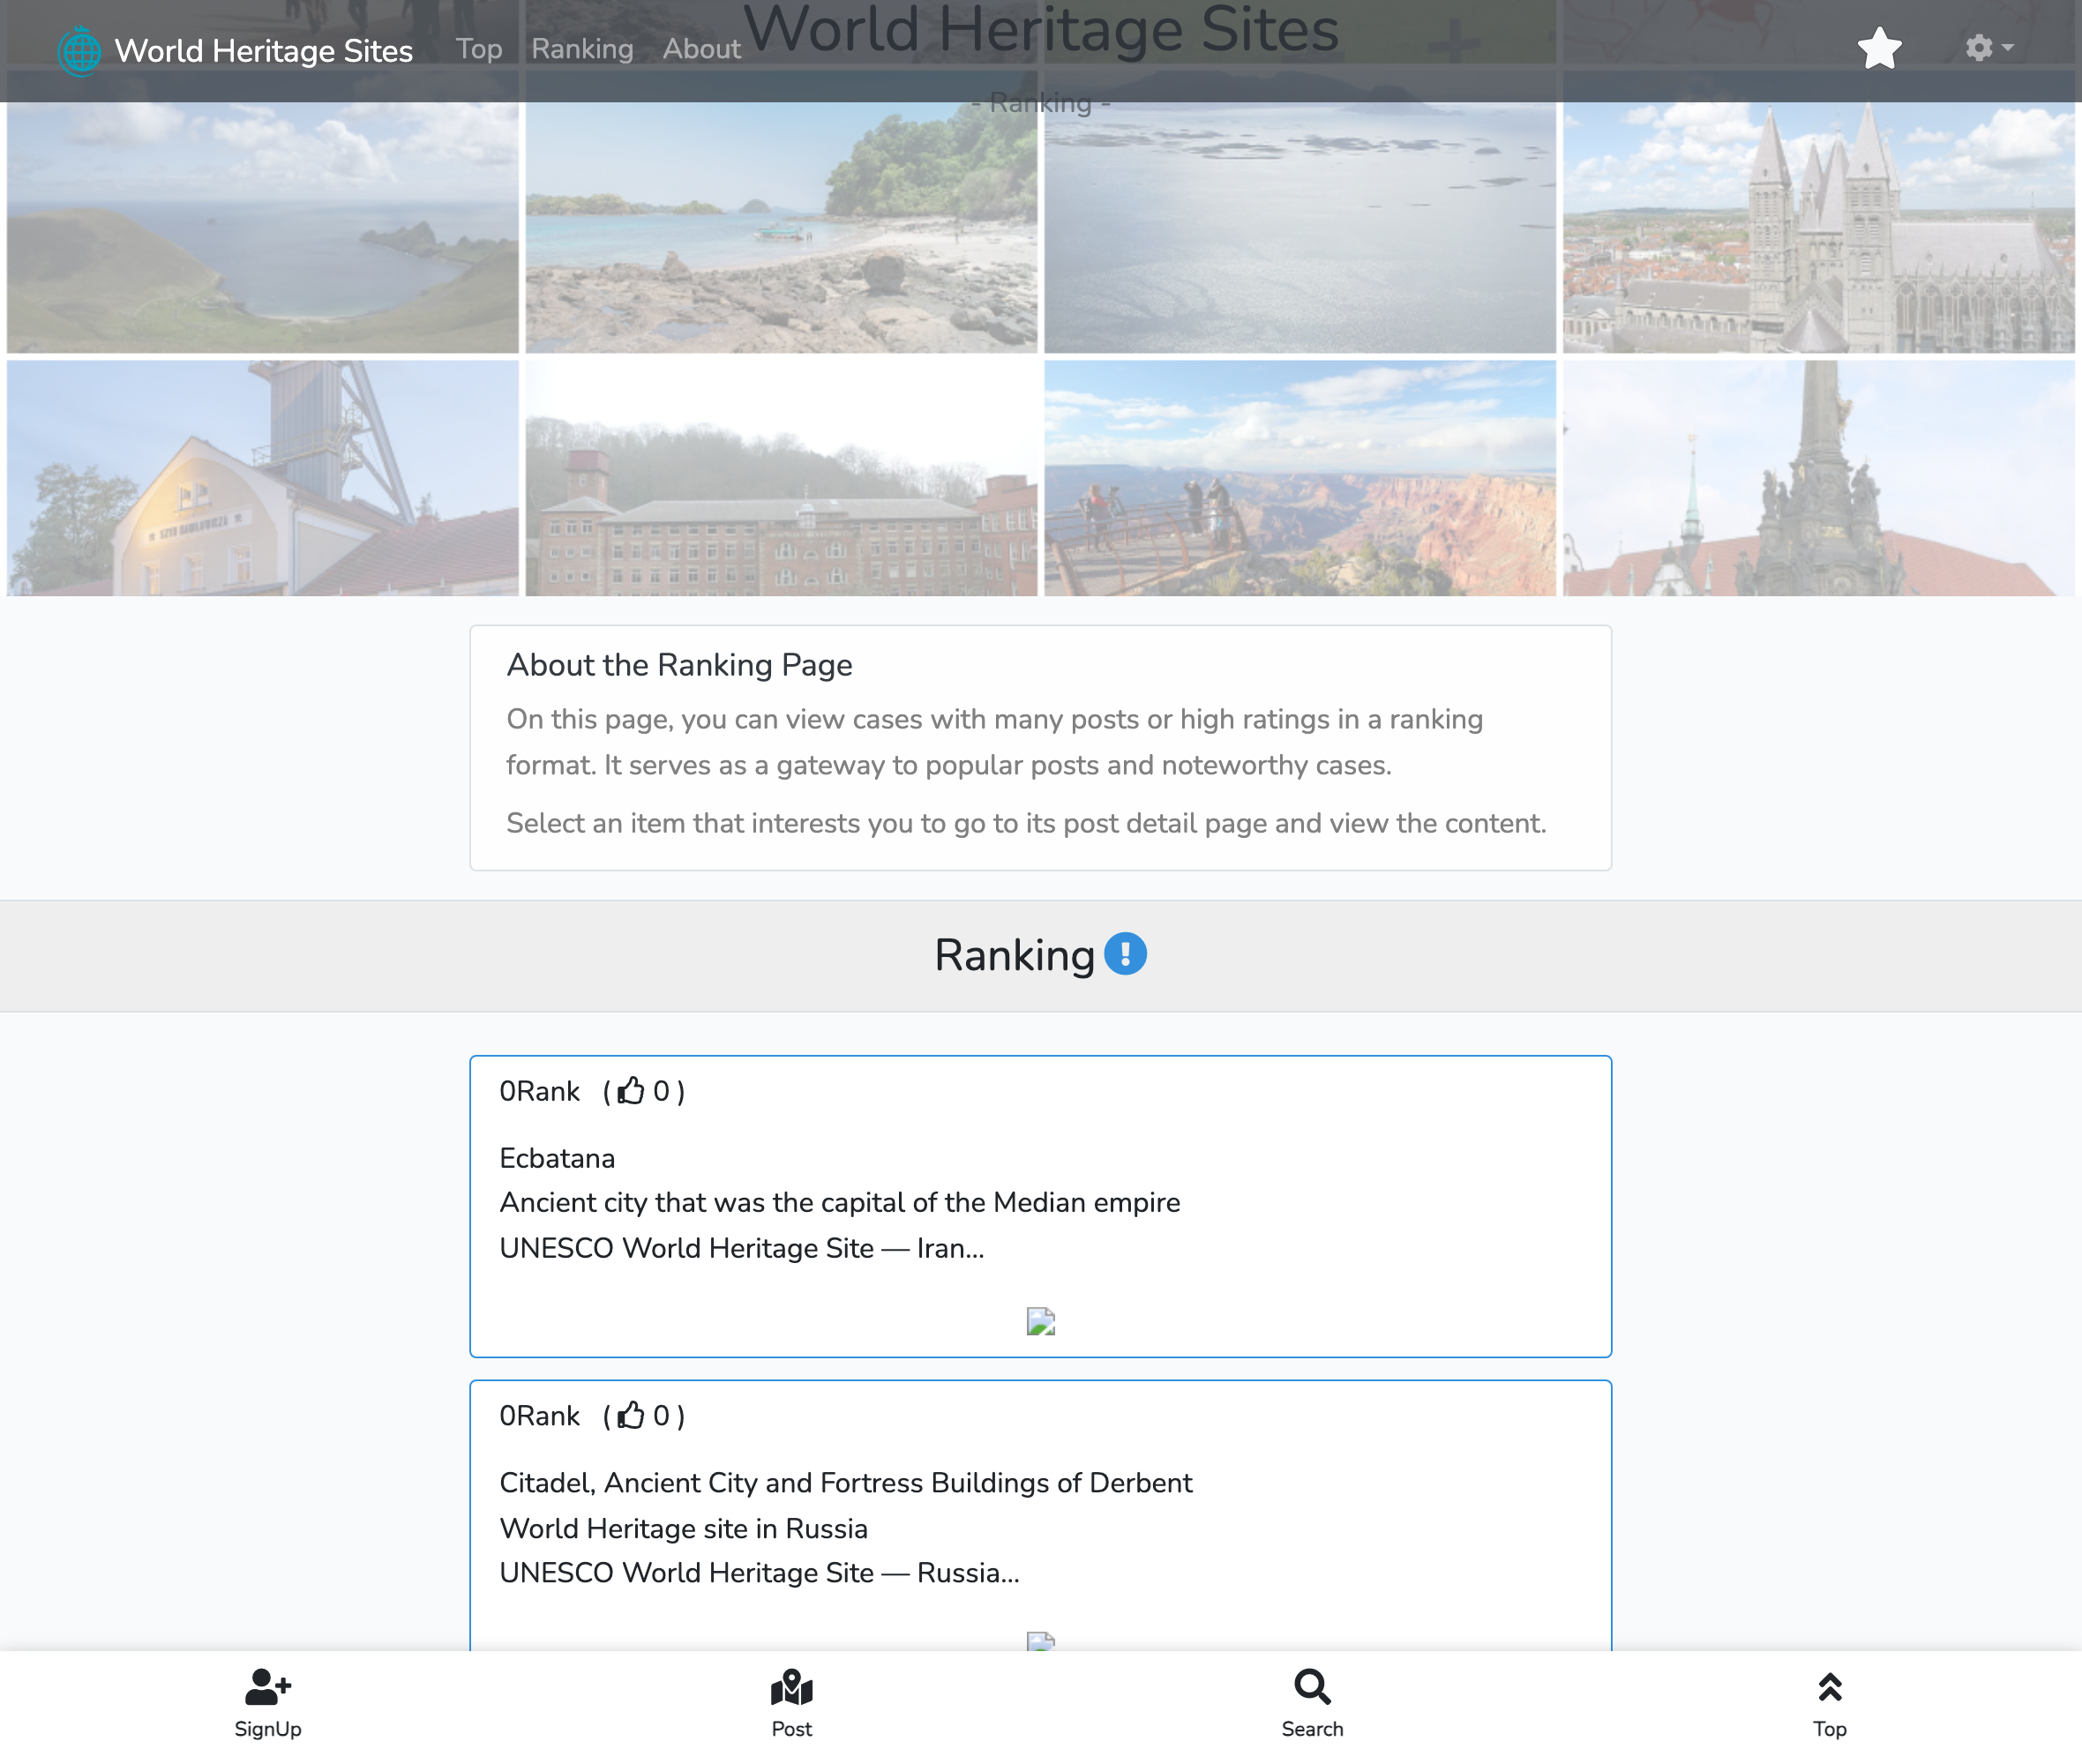Open the Ranking nav item

click(582, 49)
